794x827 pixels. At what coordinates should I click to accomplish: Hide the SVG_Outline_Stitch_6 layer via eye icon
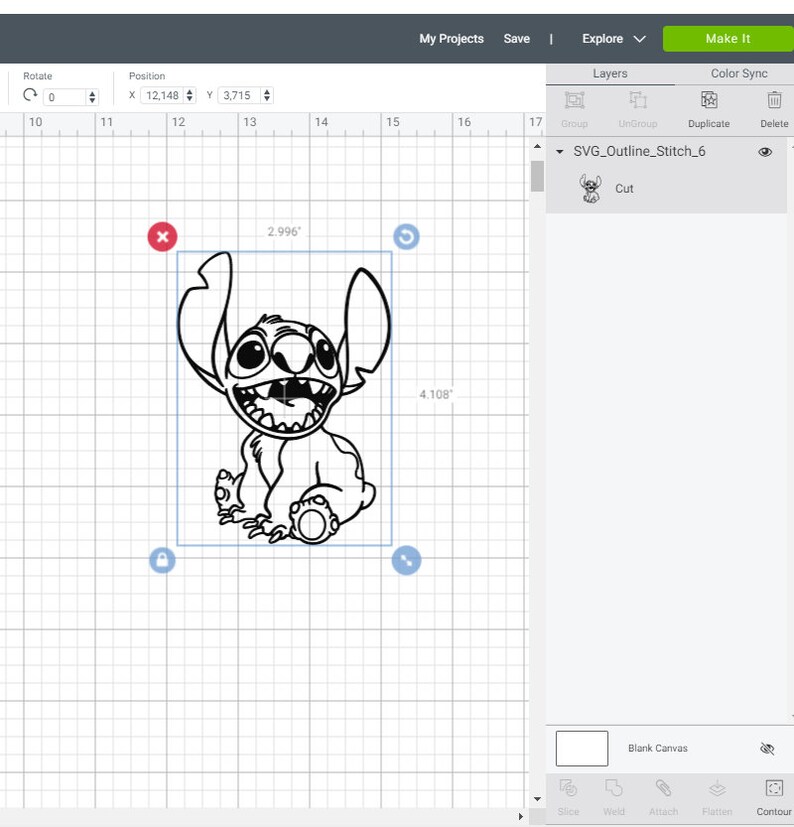click(765, 152)
